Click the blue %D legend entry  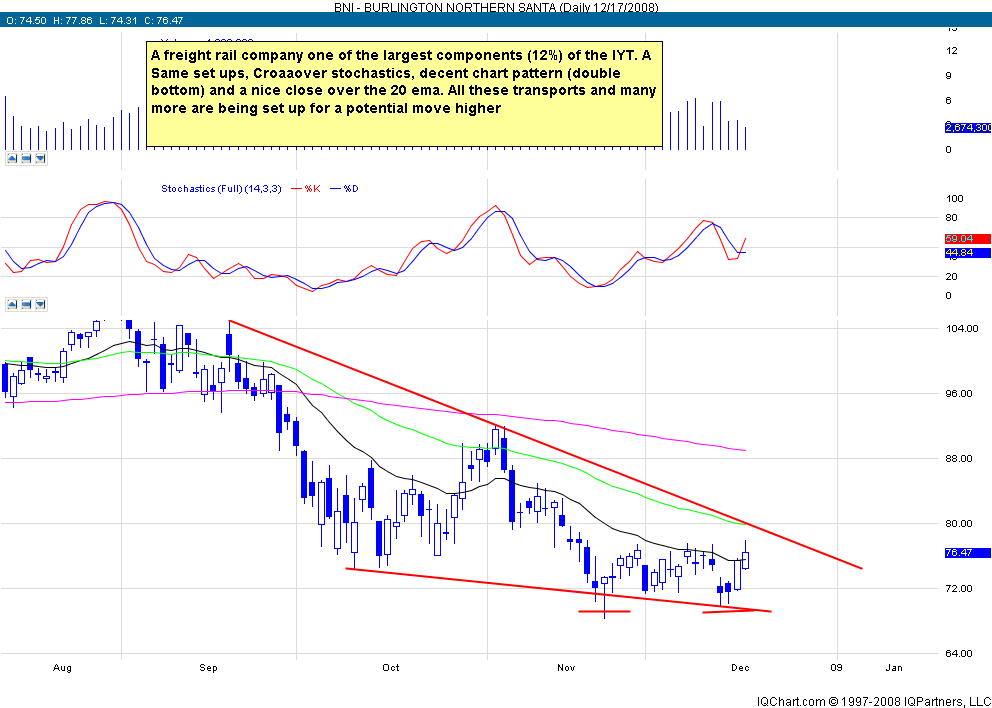click(x=345, y=189)
